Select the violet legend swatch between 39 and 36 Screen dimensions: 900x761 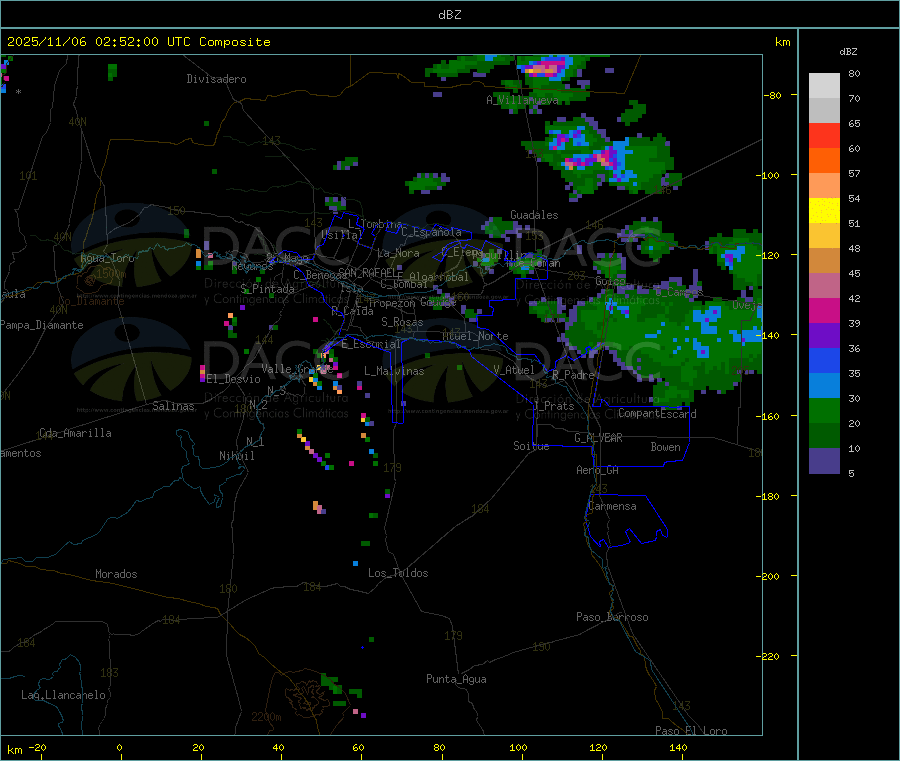[824, 336]
